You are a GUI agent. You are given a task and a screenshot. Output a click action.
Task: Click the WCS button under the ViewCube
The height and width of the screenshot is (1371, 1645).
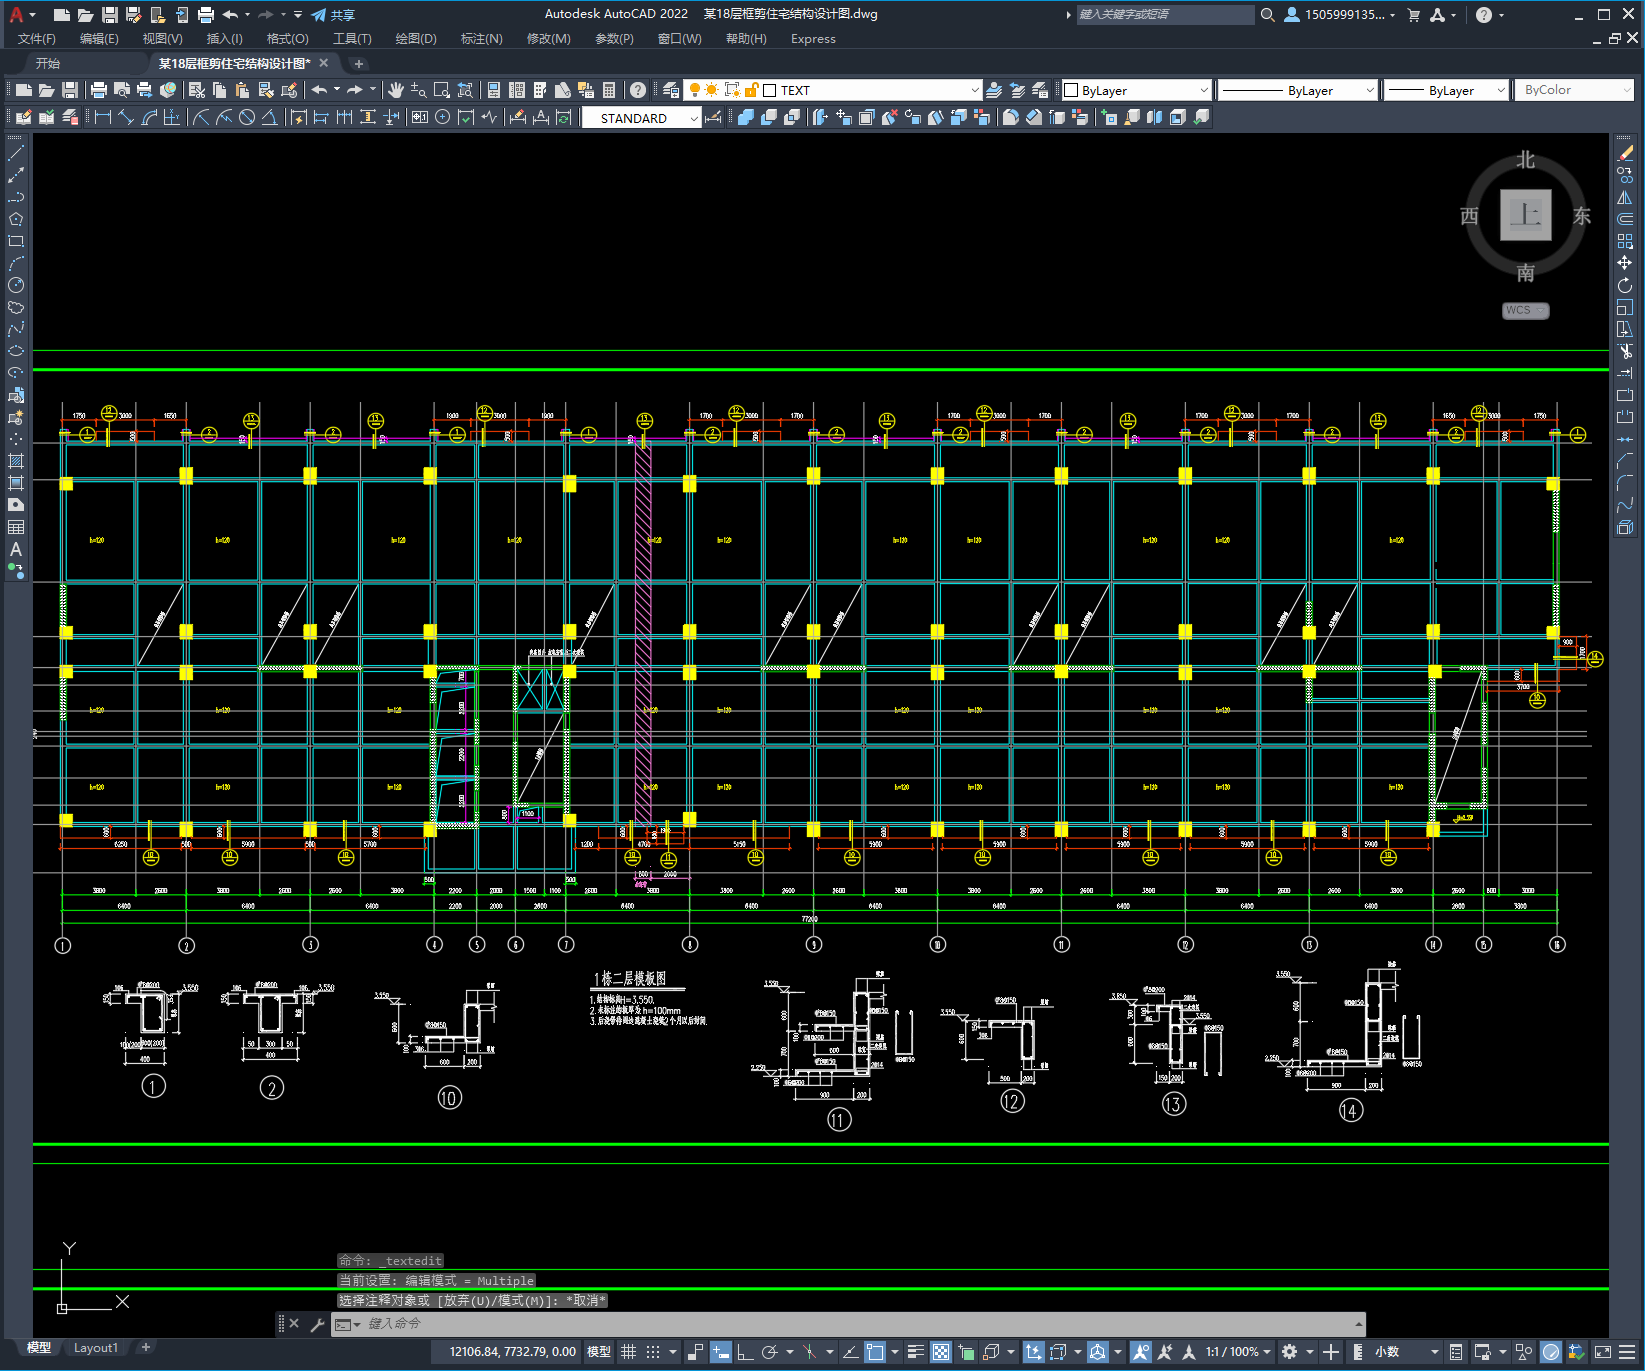[1525, 310]
